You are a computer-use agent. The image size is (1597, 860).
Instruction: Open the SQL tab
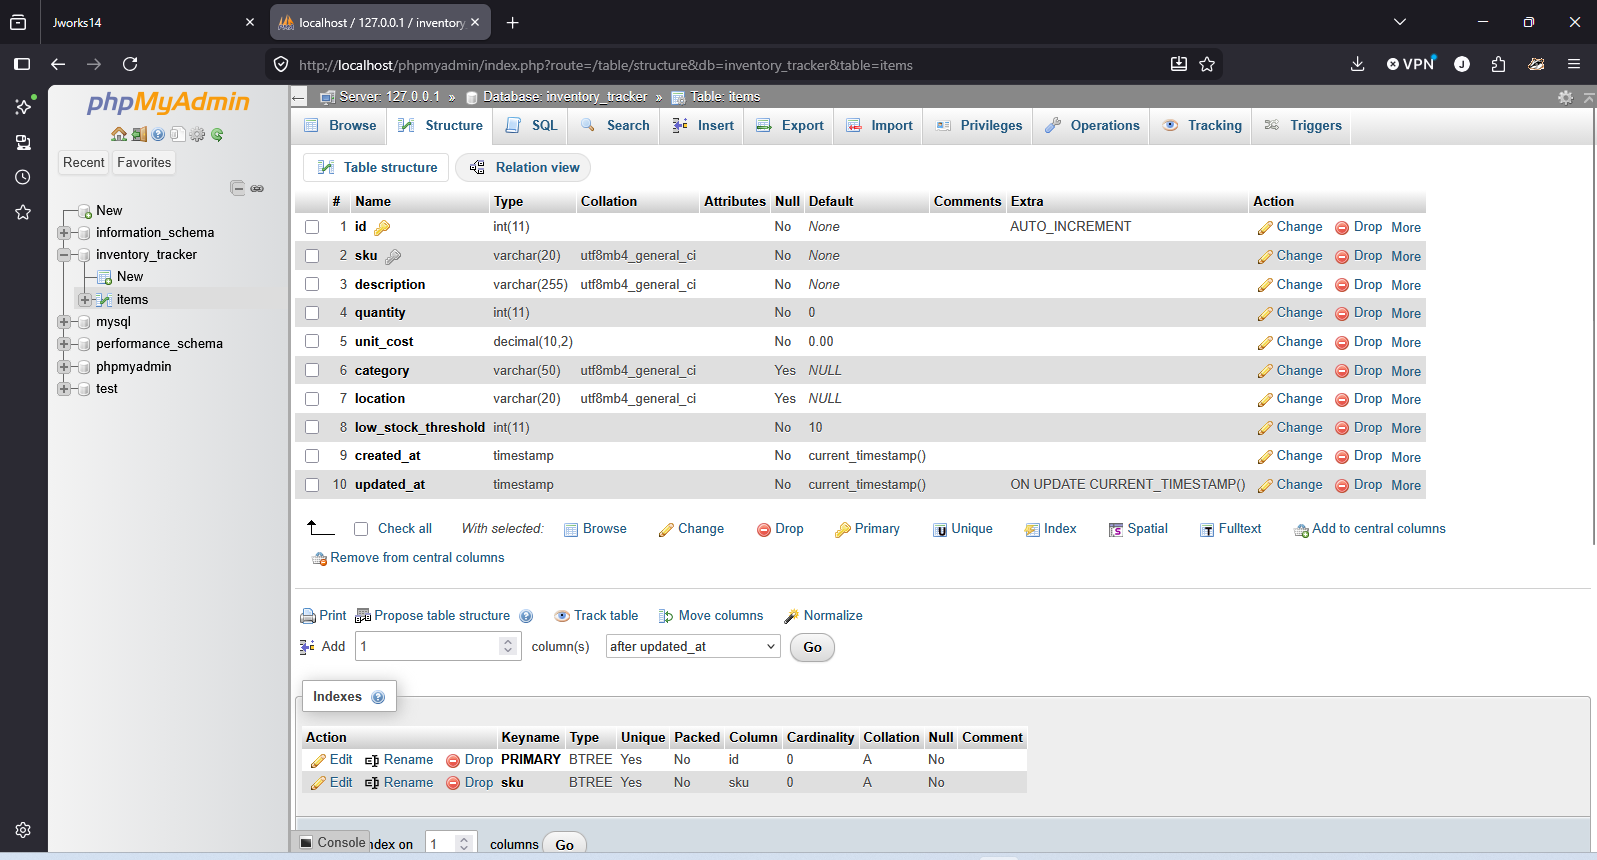pyautogui.click(x=533, y=126)
